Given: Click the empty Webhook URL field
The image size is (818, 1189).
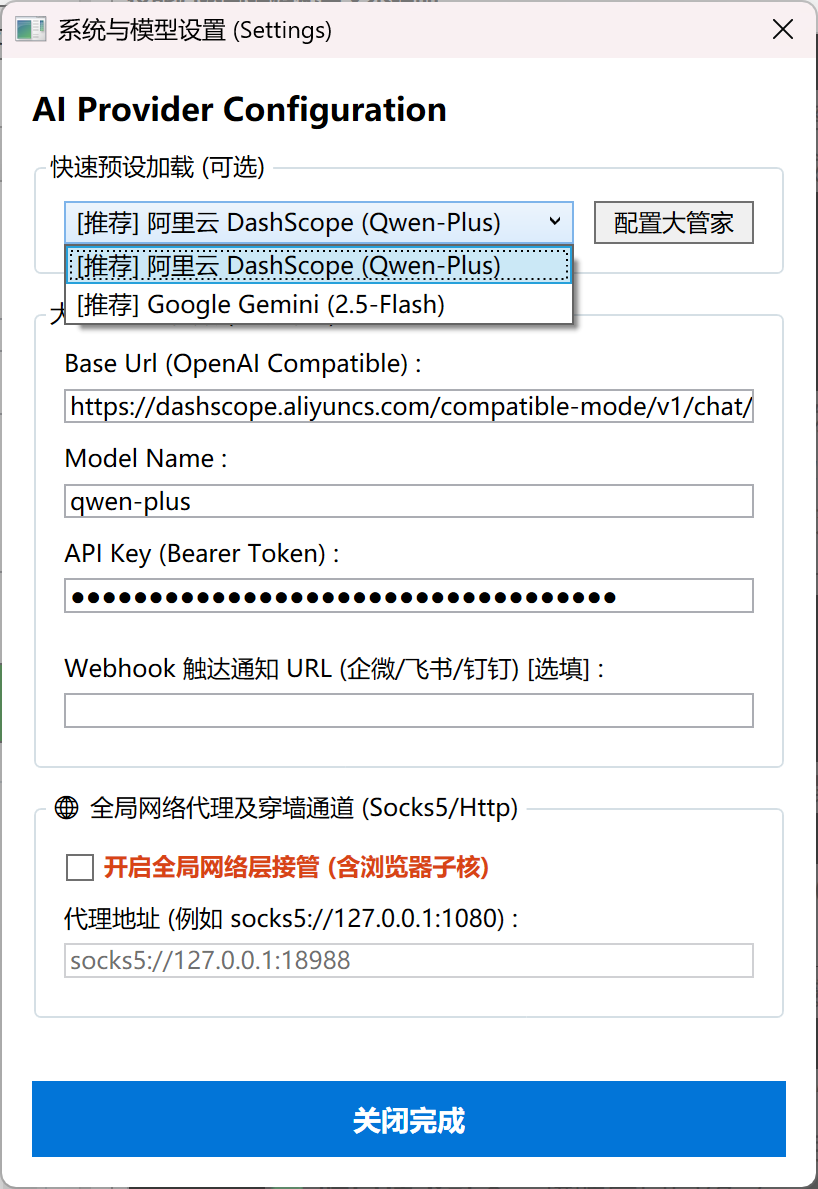Looking at the screenshot, I should click(408, 711).
